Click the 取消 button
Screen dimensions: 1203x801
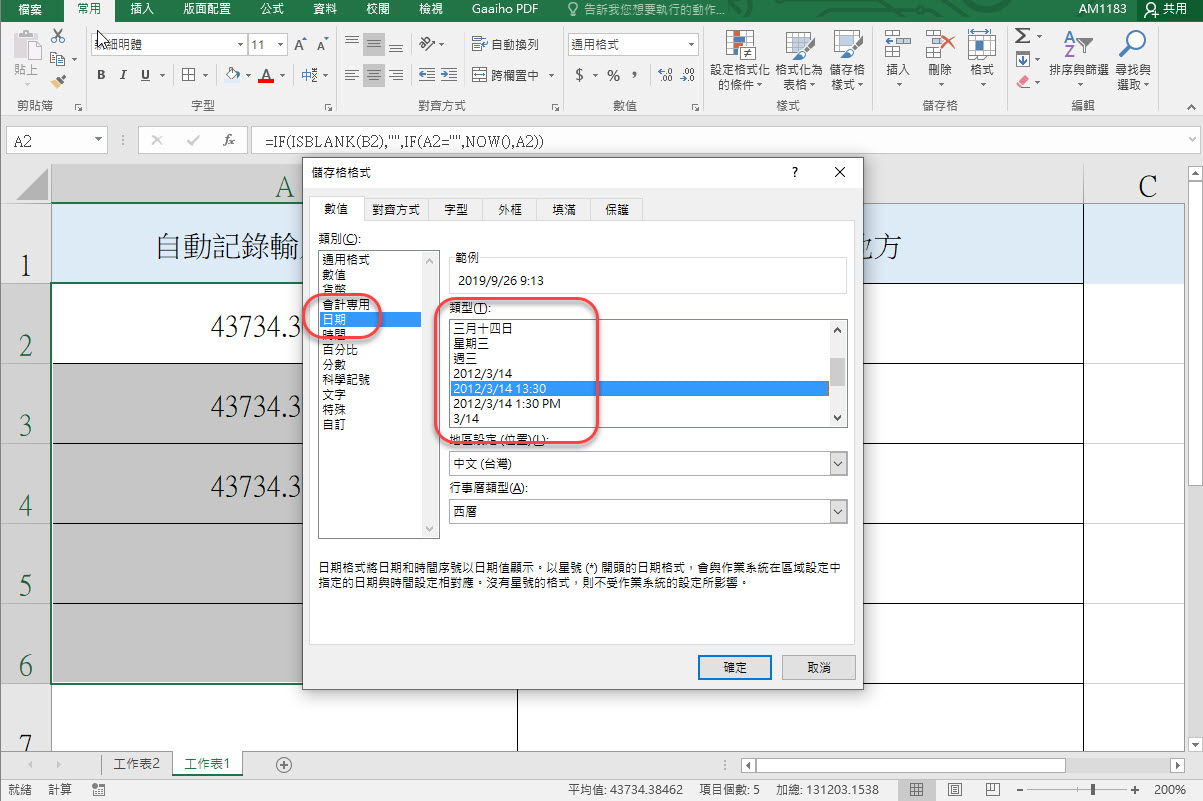pos(818,667)
